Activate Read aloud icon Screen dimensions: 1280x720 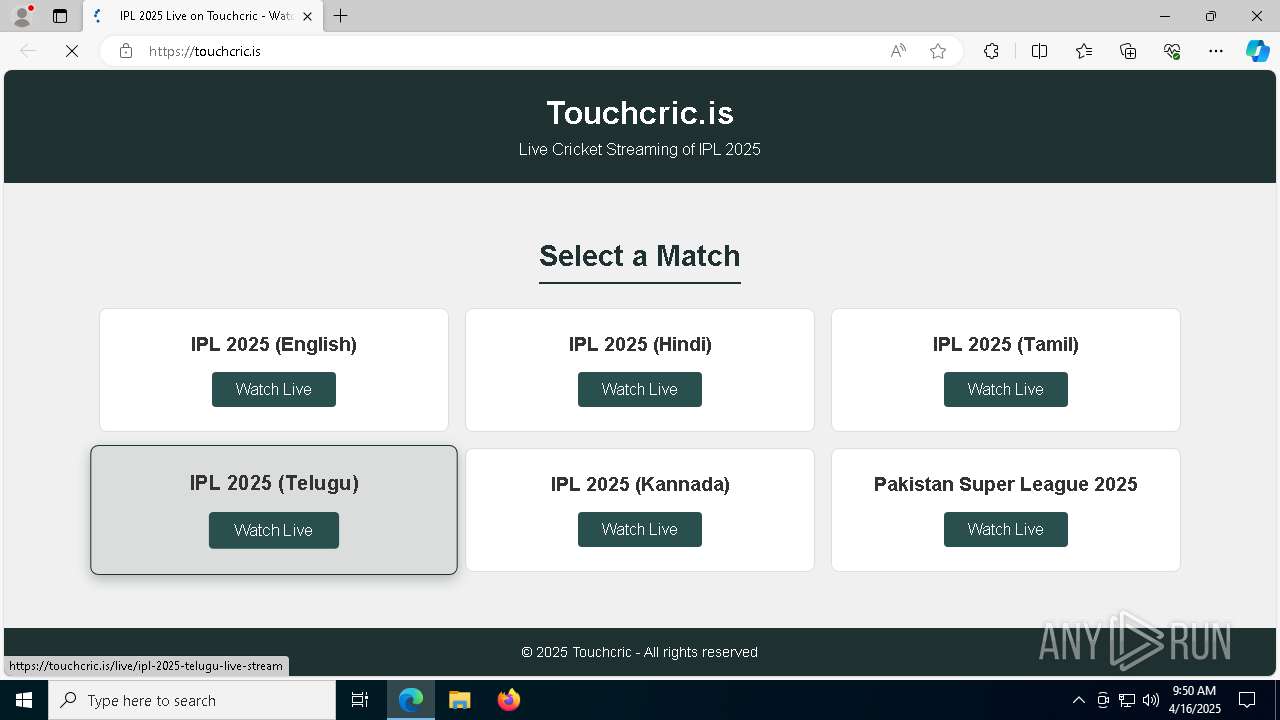coord(898,51)
